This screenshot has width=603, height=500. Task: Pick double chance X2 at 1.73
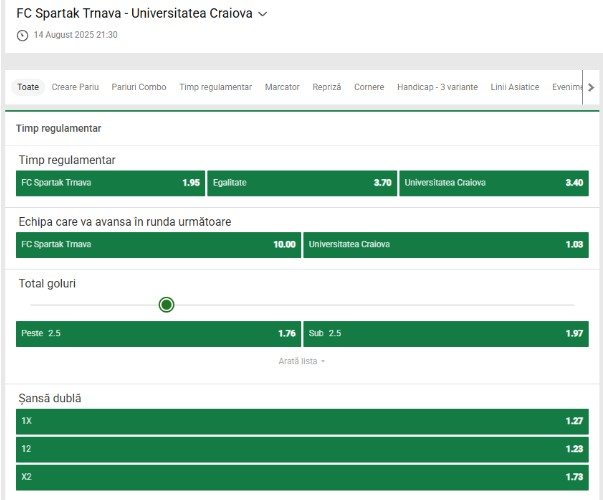point(302,477)
